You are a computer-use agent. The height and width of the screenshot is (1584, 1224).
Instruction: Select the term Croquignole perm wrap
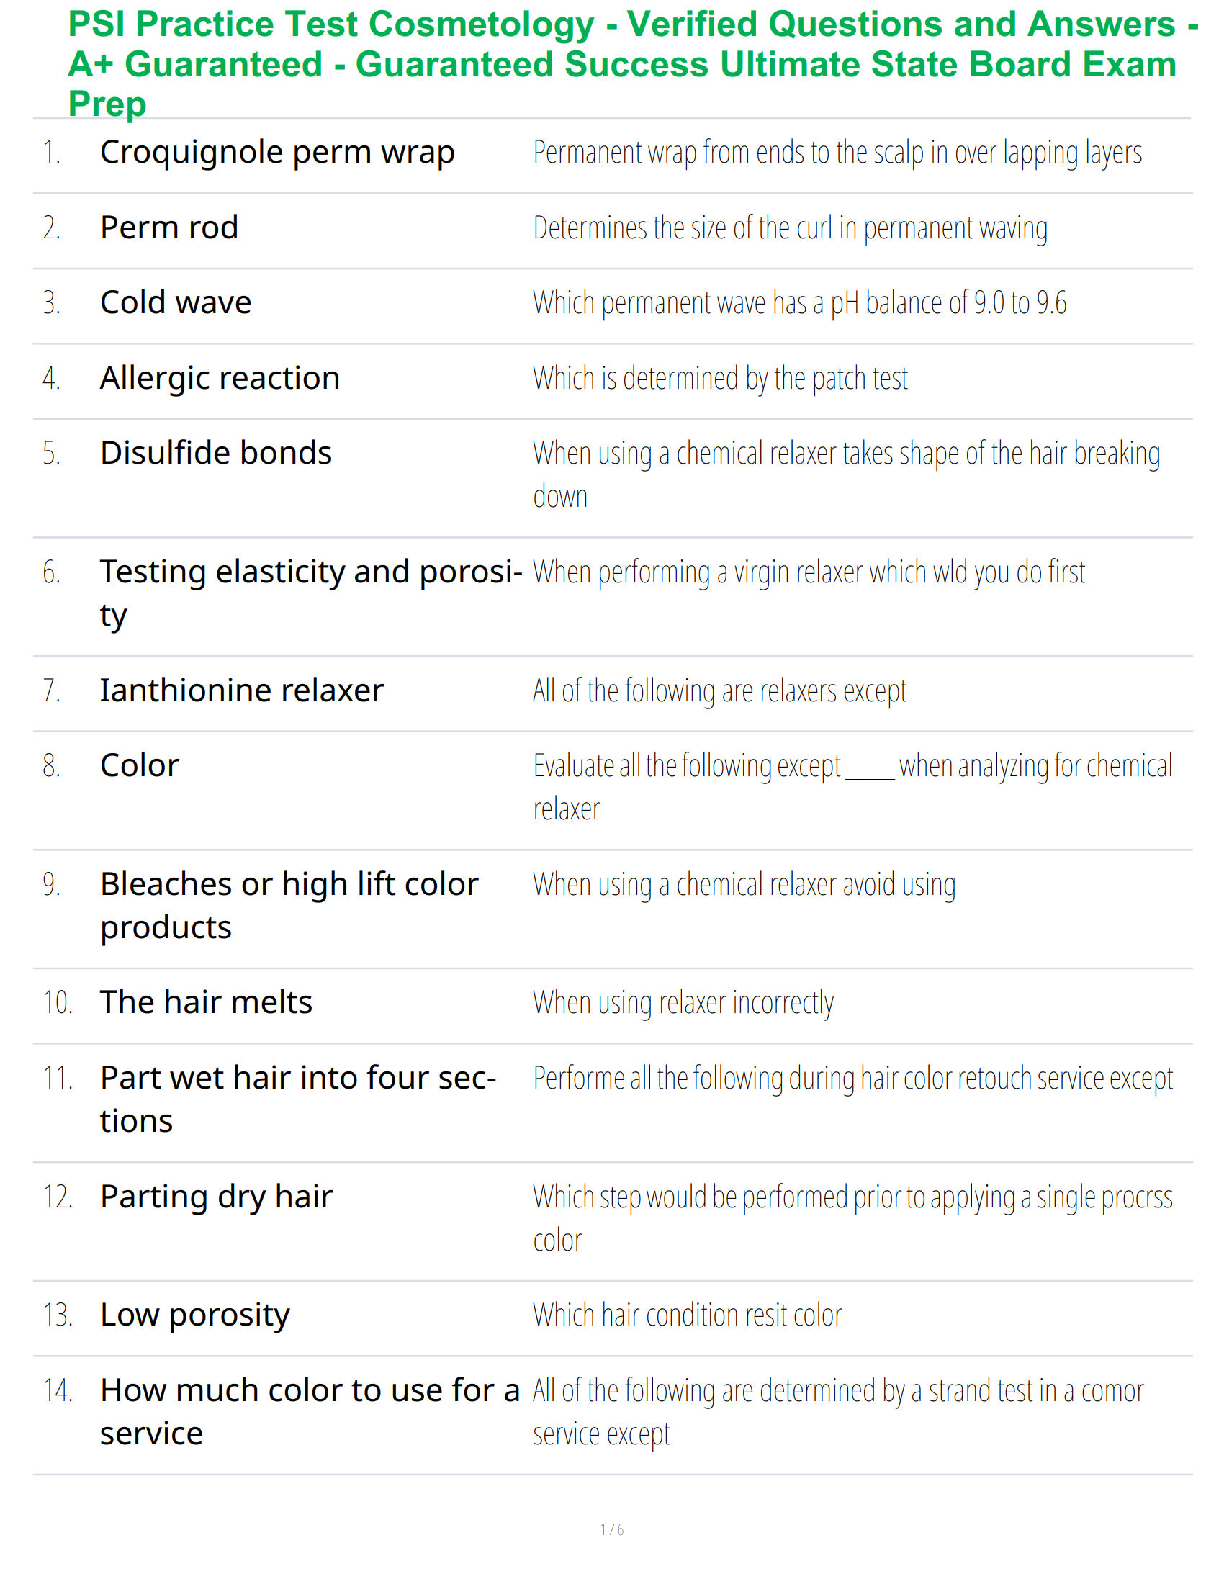tap(277, 153)
